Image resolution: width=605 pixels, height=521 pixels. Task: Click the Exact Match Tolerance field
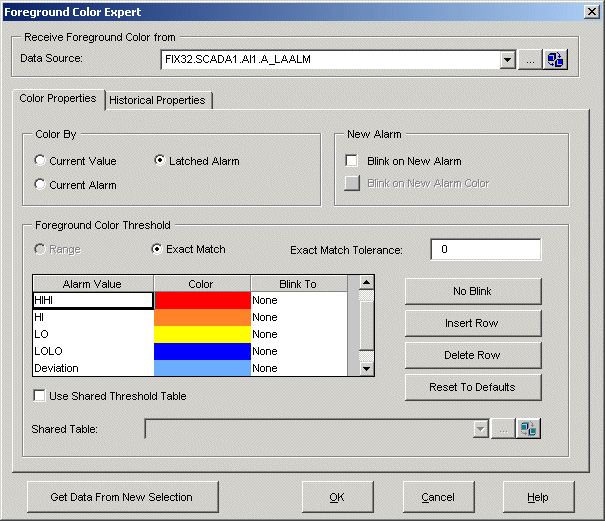tap(486, 250)
